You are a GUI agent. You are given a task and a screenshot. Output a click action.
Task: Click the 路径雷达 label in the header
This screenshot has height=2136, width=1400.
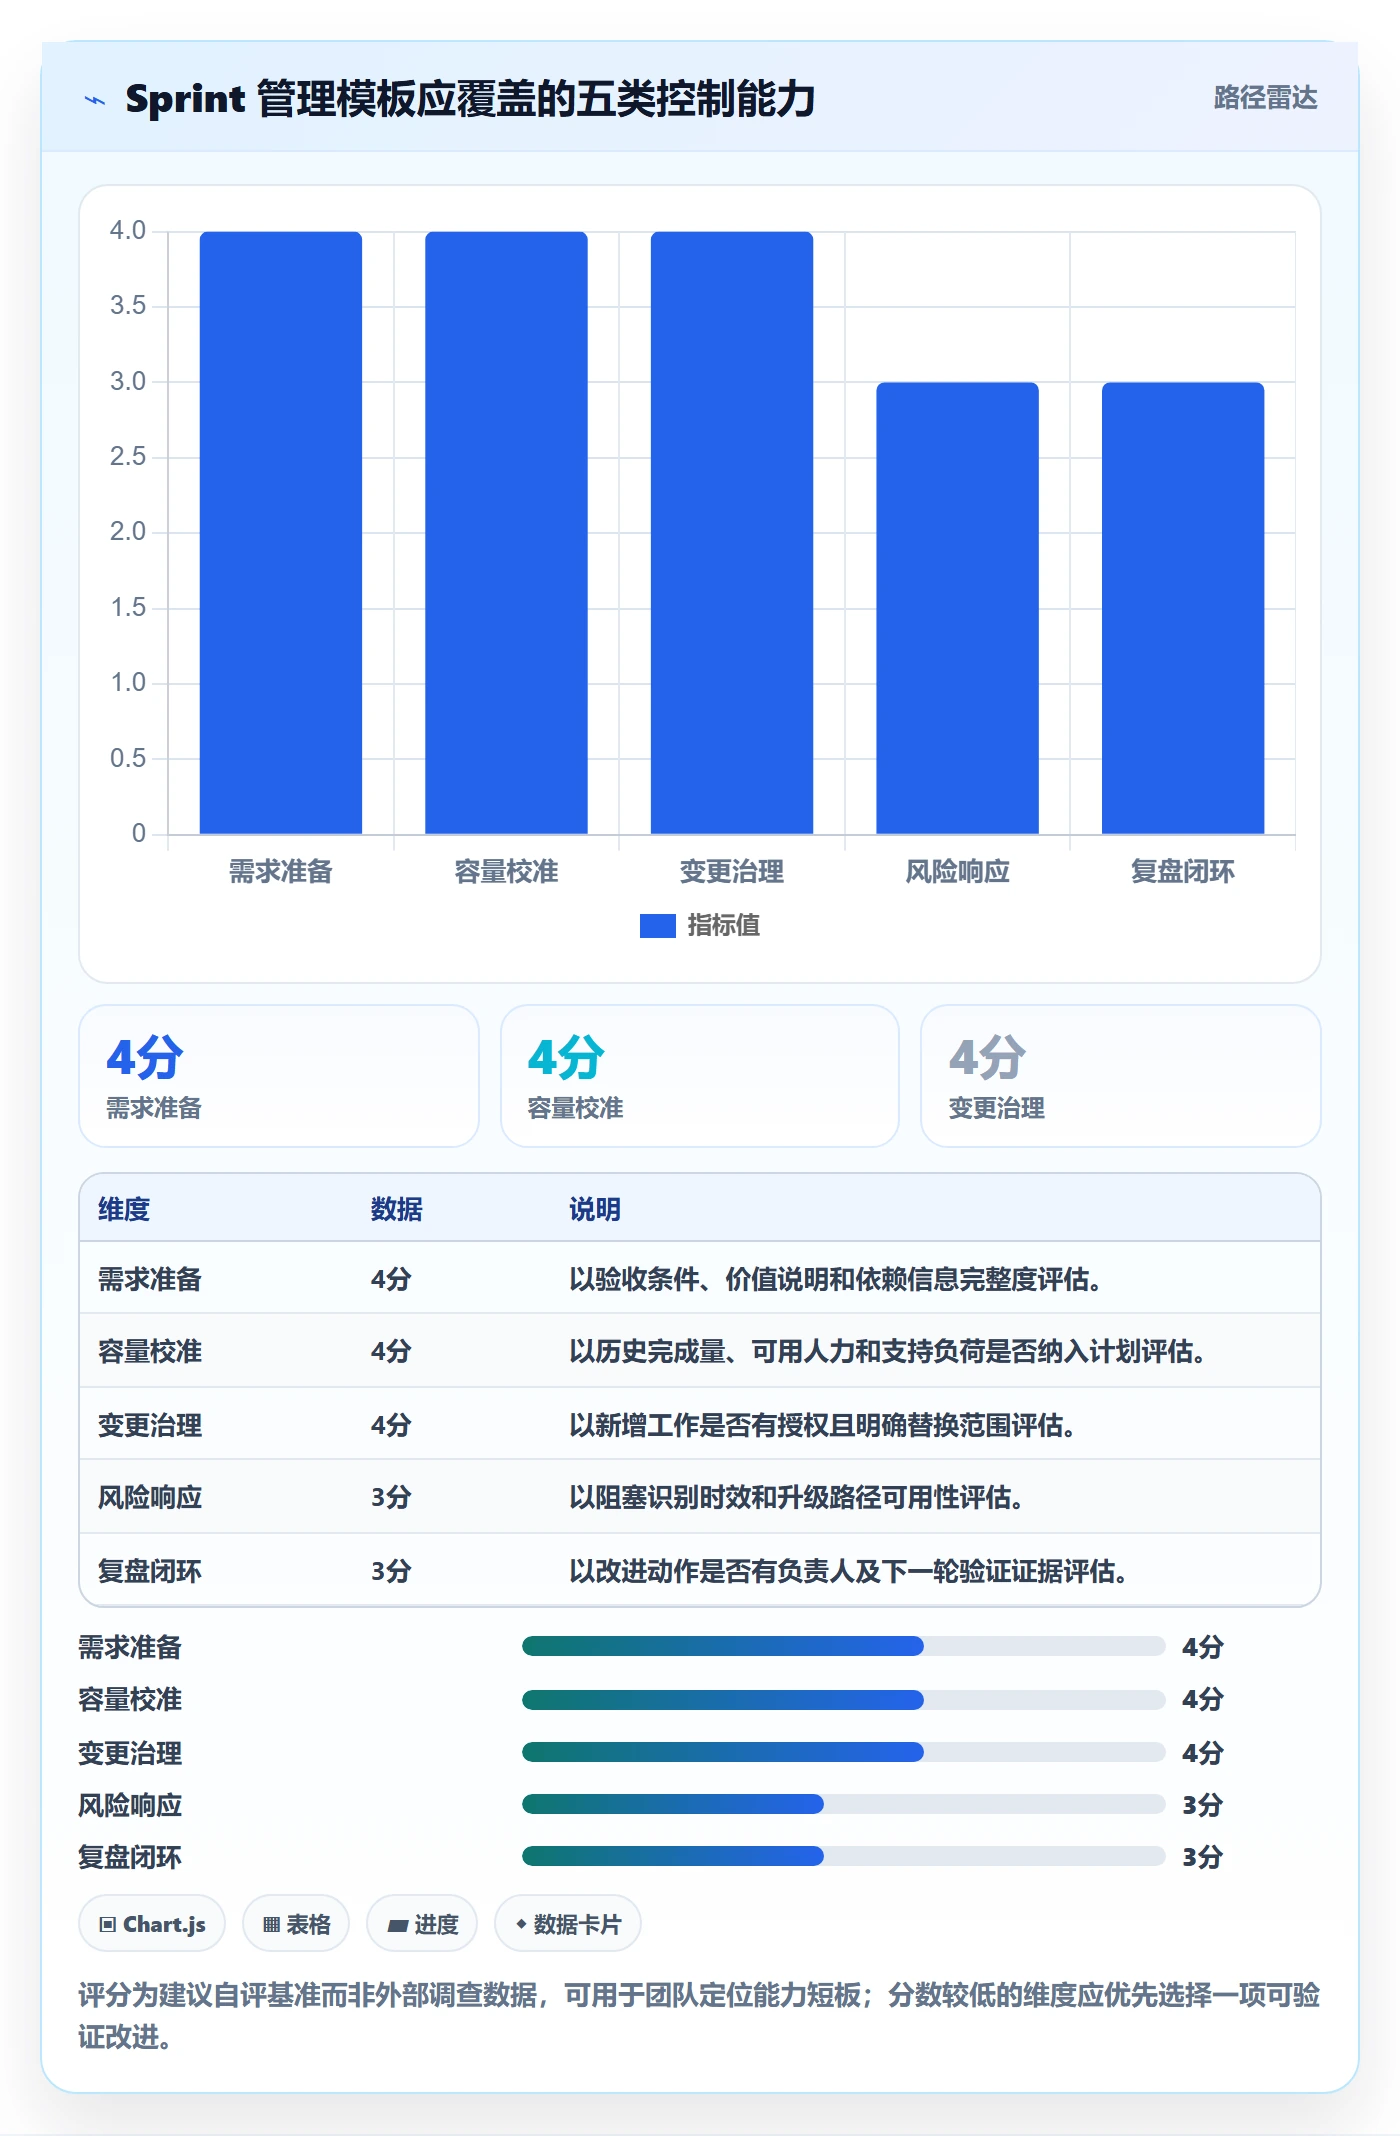(1265, 98)
